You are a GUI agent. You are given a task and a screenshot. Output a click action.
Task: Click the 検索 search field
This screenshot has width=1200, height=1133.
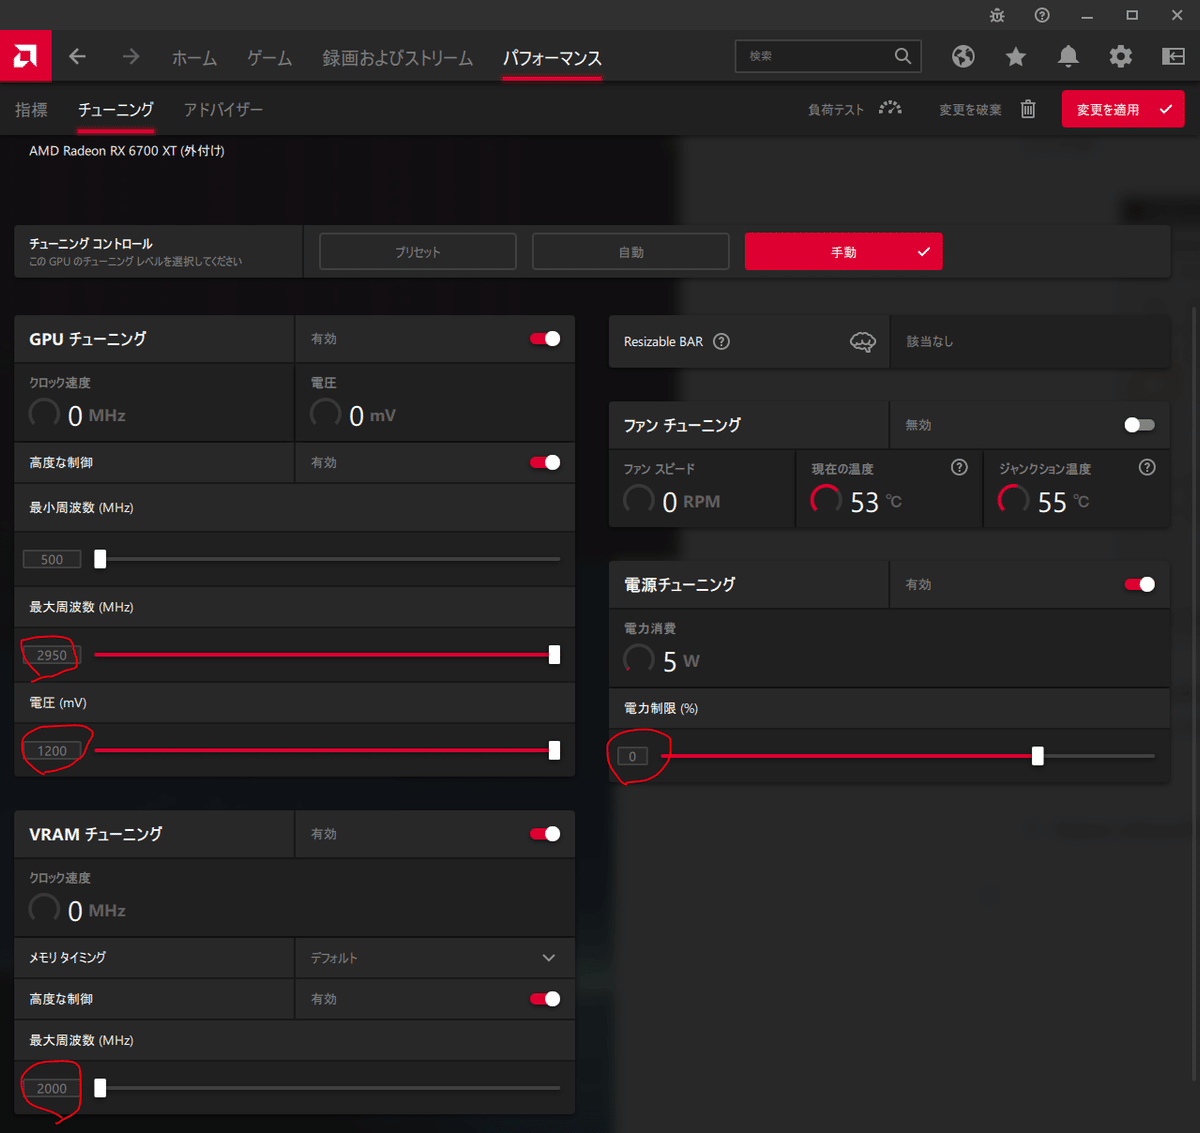coord(828,56)
